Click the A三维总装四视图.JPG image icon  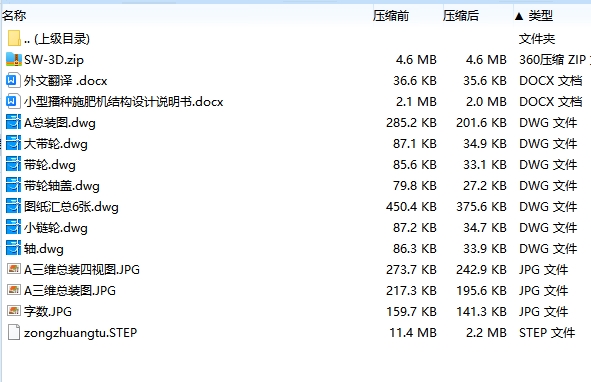[x=14, y=269]
